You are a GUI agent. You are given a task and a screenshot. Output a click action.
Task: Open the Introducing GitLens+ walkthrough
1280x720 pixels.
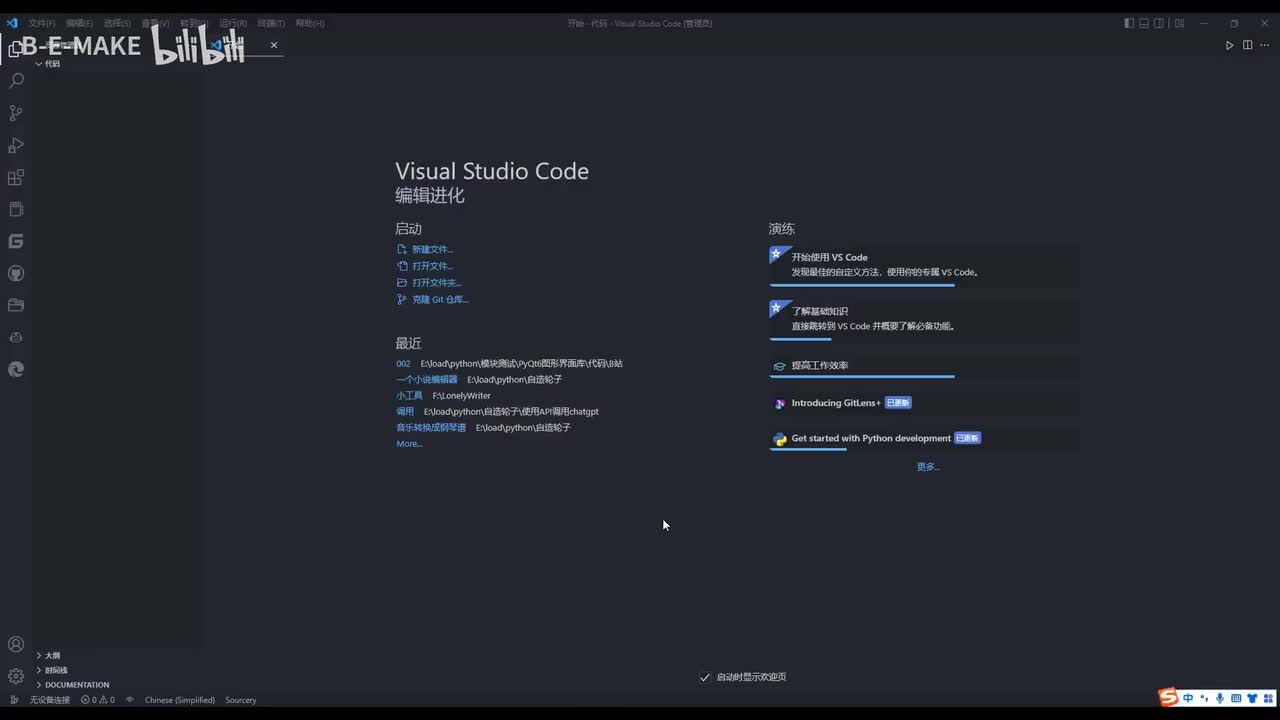coord(924,403)
